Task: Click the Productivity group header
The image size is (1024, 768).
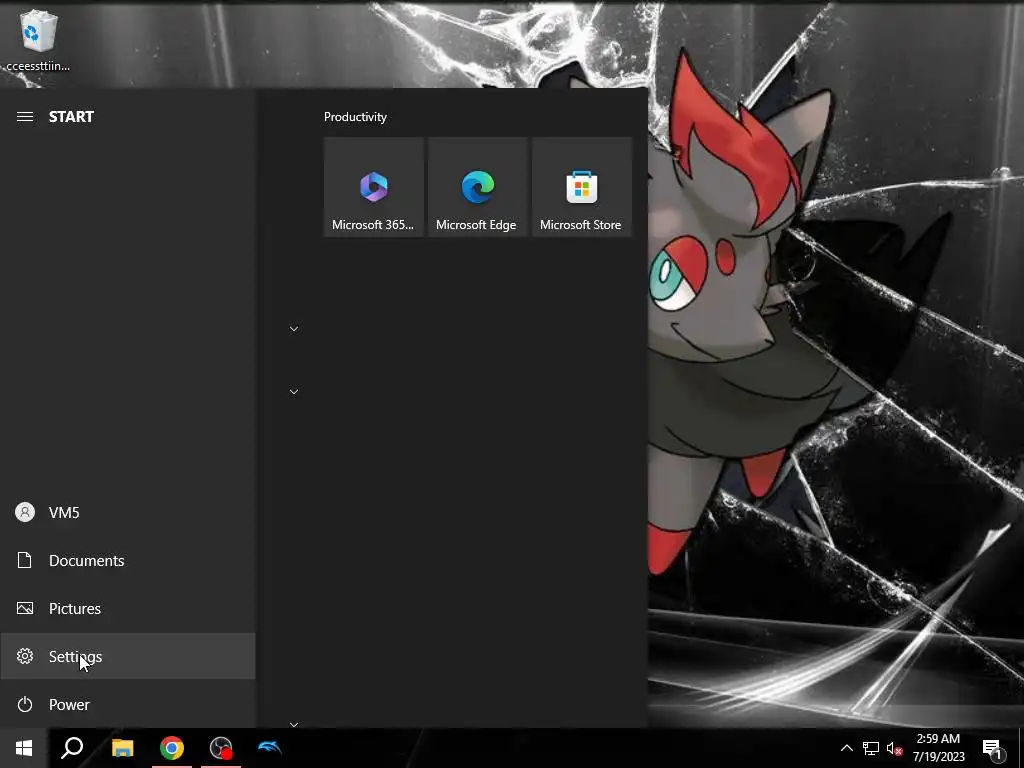Action: [355, 117]
